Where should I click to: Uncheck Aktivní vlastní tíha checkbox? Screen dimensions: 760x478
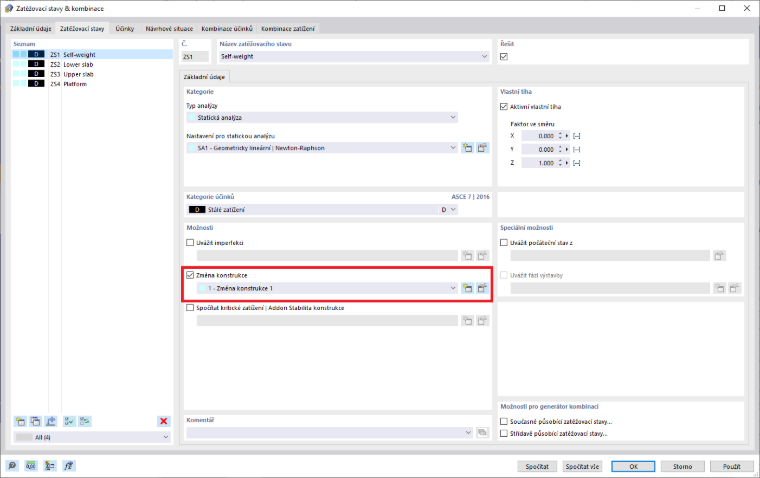point(504,107)
